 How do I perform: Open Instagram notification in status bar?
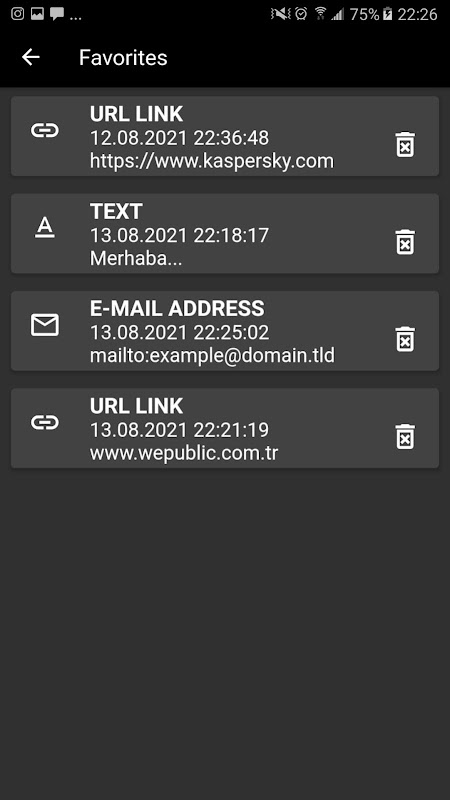17,14
